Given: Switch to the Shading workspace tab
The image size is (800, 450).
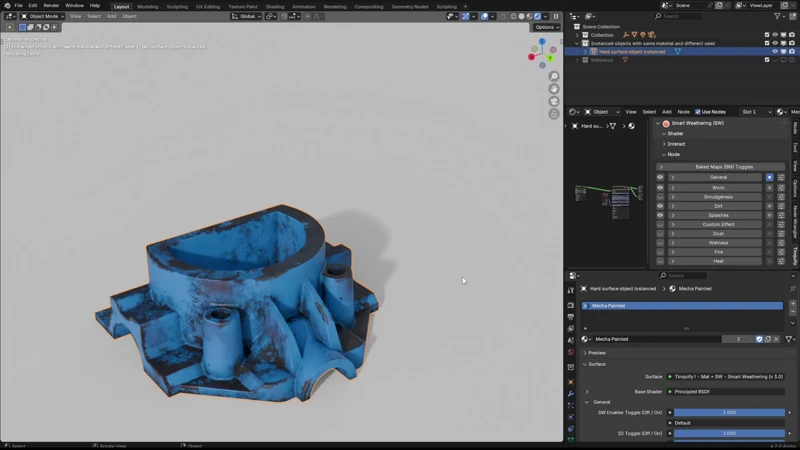Looking at the screenshot, I should point(274,7).
